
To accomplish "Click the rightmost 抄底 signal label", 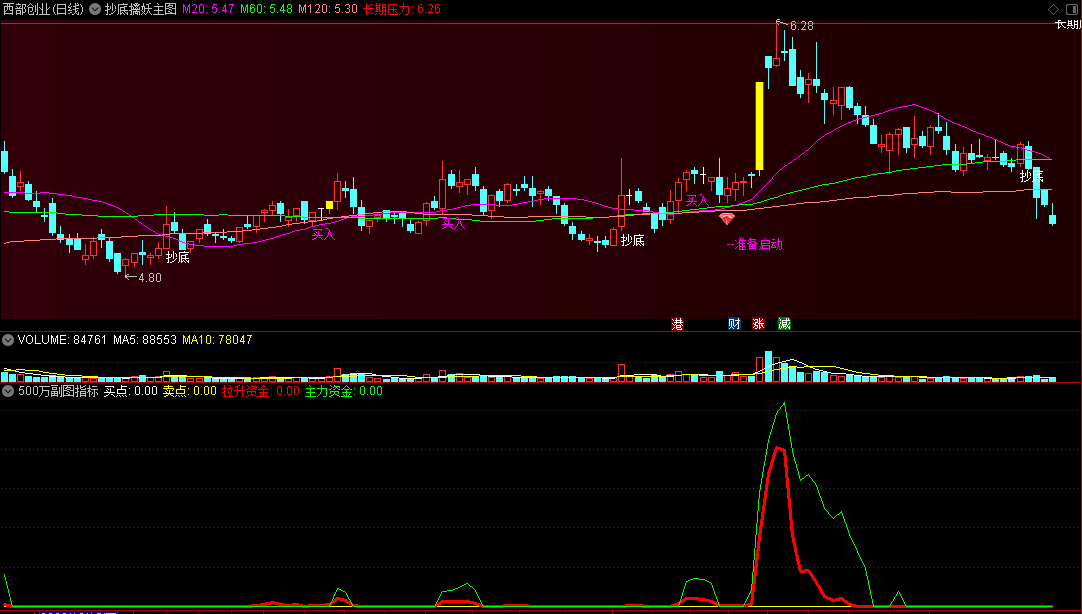I will point(1032,176).
